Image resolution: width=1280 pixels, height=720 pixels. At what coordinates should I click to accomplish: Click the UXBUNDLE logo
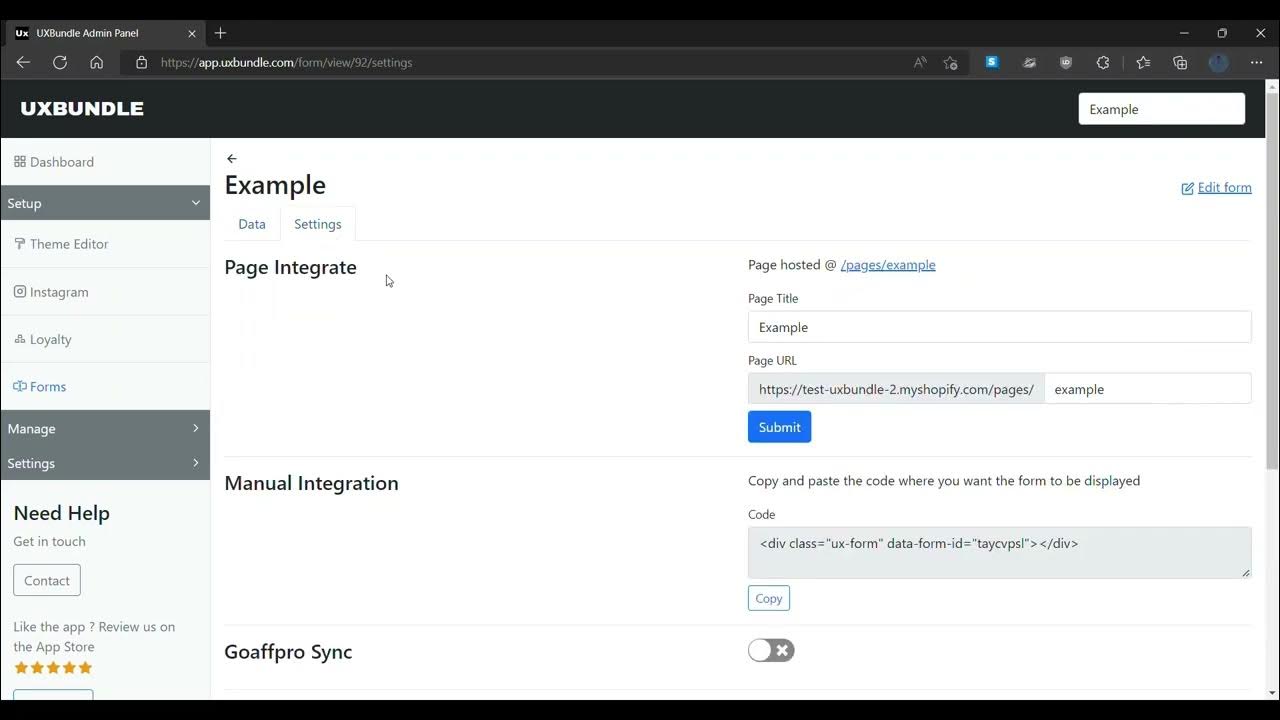click(x=82, y=109)
